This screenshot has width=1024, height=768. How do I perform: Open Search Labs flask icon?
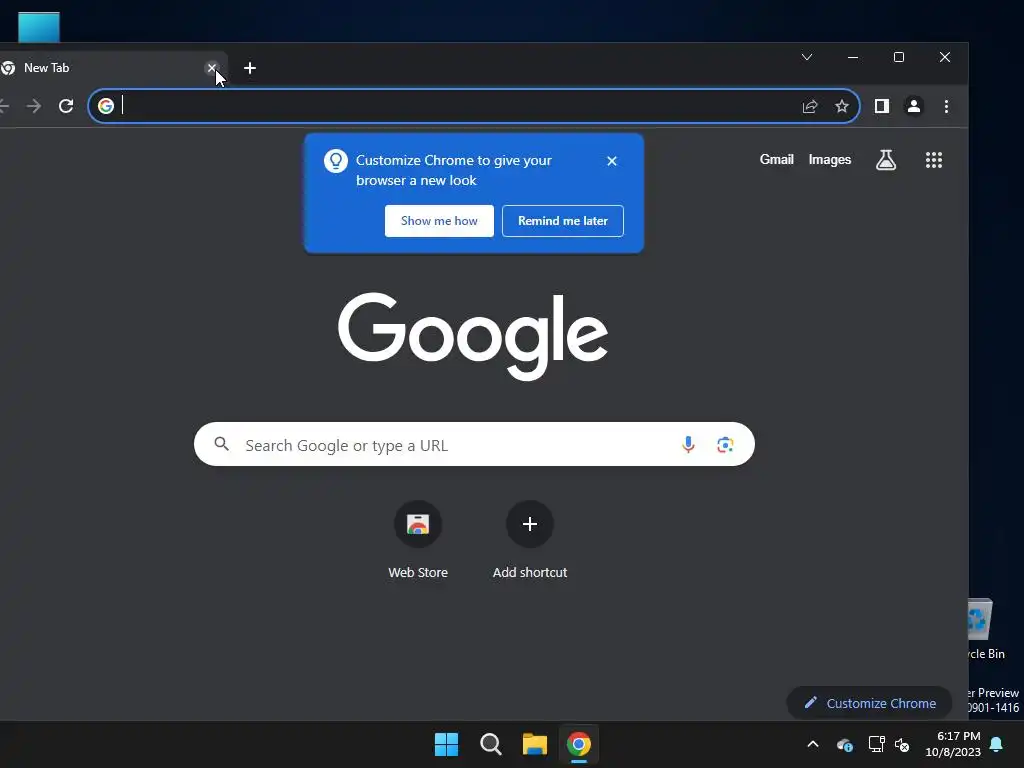pos(886,160)
